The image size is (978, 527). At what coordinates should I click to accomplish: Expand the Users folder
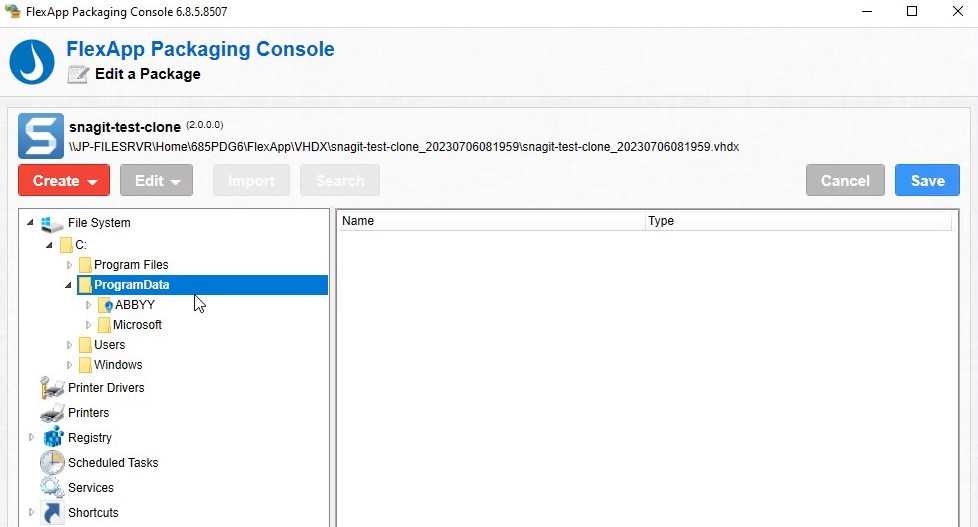click(x=69, y=344)
